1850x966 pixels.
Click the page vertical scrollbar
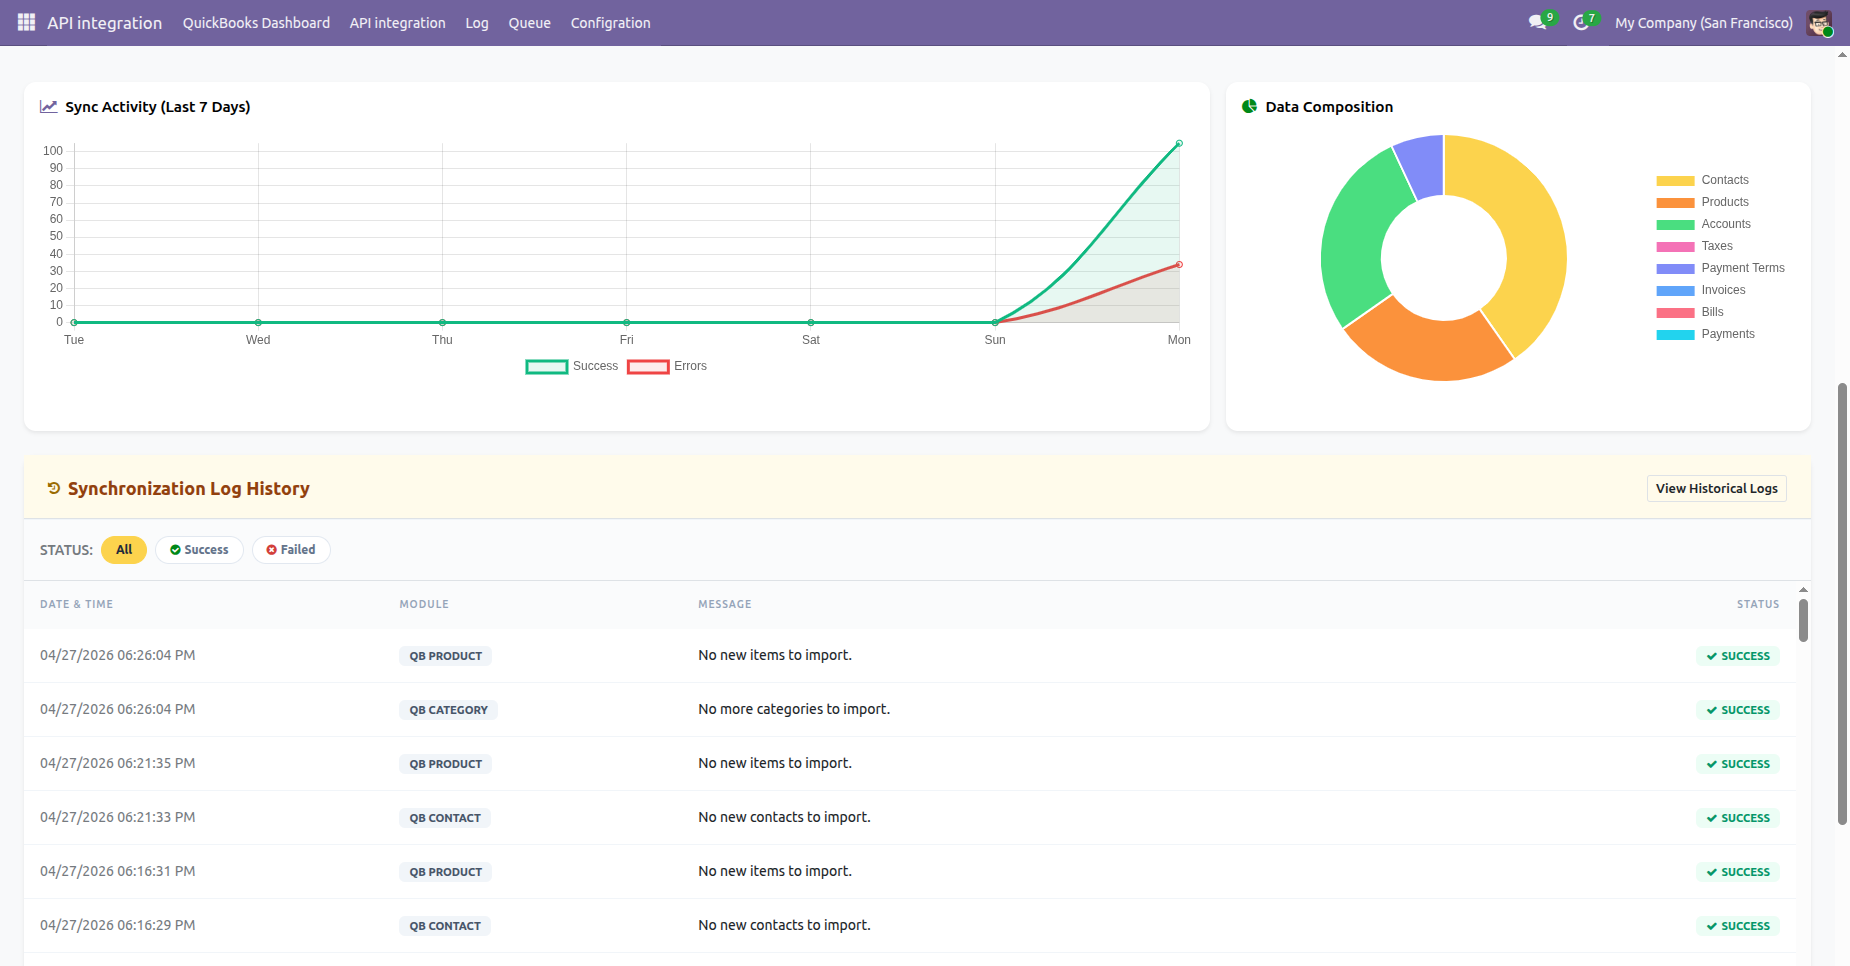pyautogui.click(x=1842, y=604)
